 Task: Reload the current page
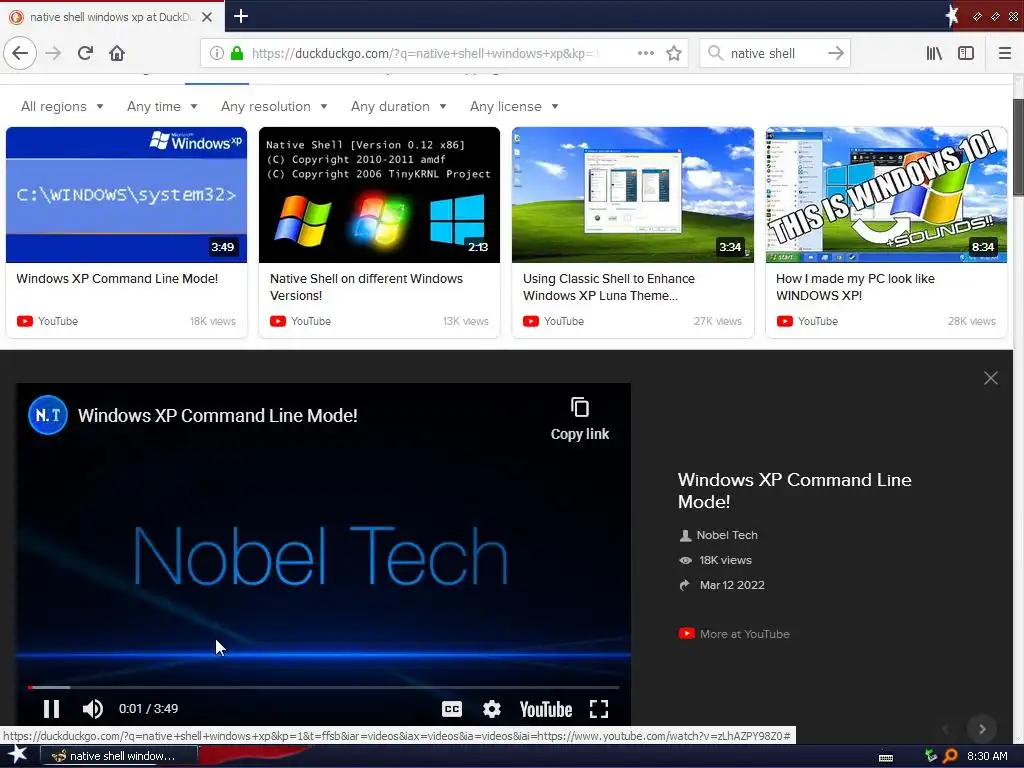click(x=85, y=53)
